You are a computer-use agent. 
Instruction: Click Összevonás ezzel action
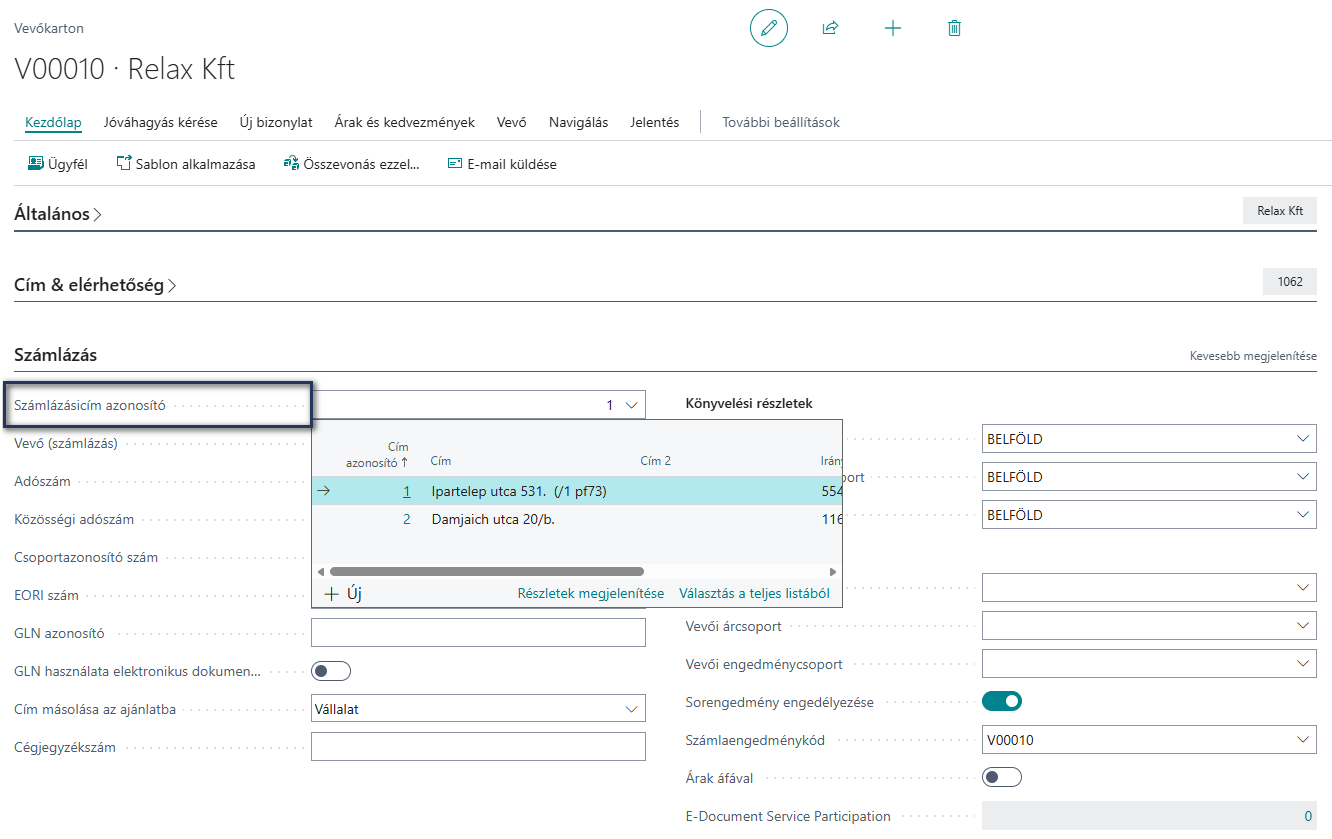point(351,164)
